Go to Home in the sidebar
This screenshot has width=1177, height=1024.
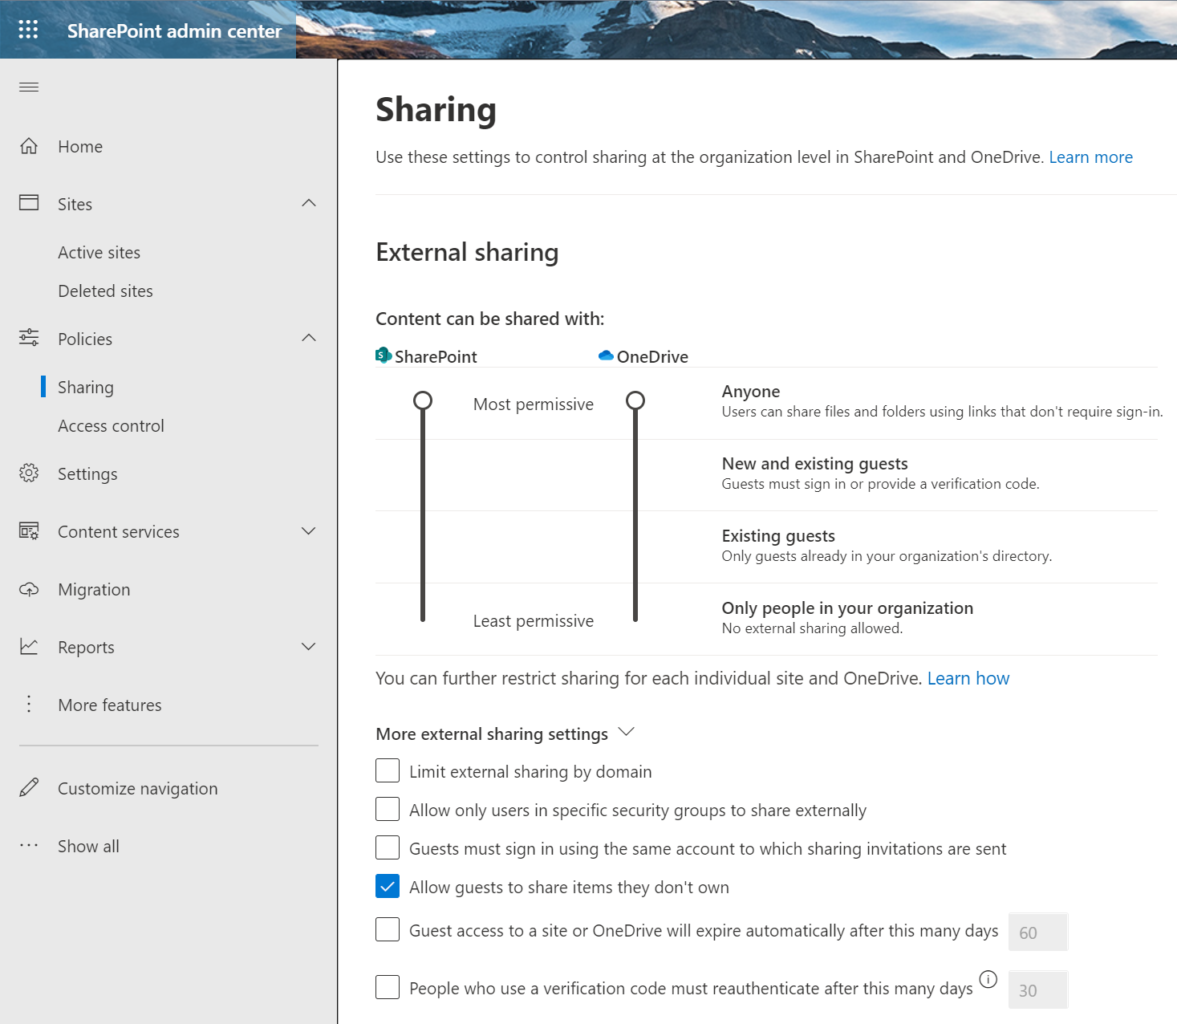coord(79,146)
